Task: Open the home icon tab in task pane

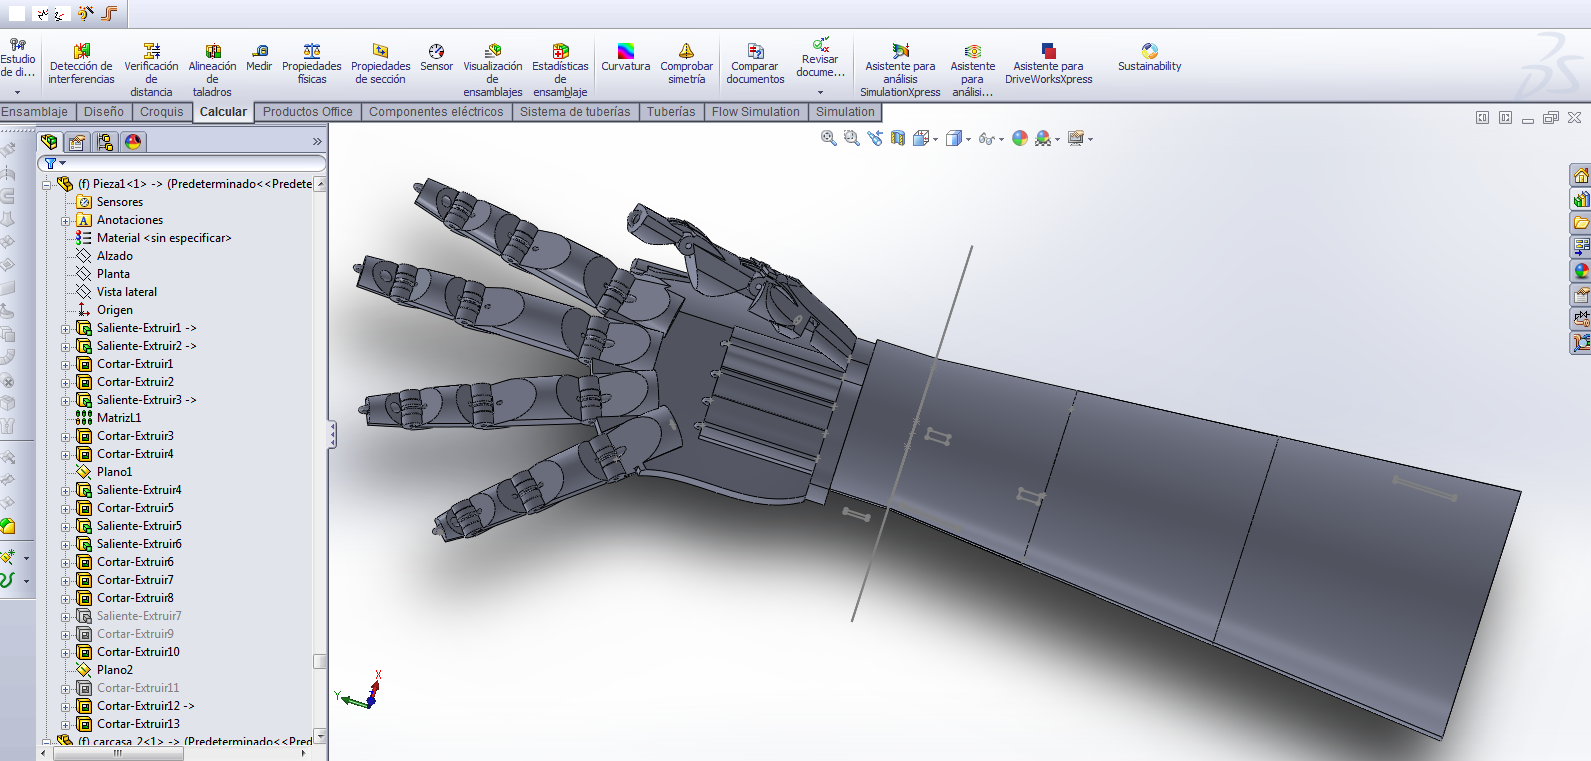Action: click(x=1581, y=176)
